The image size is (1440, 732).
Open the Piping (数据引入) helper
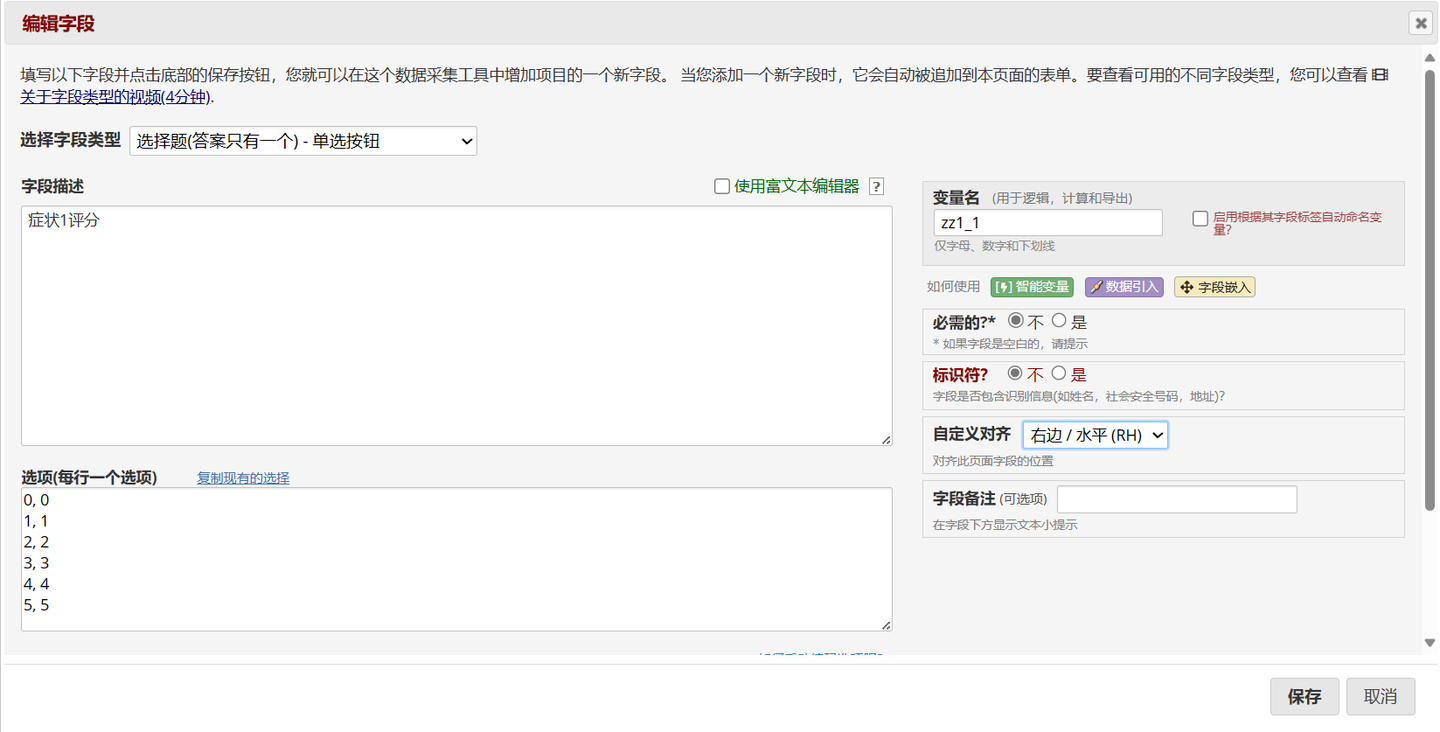(1123, 287)
